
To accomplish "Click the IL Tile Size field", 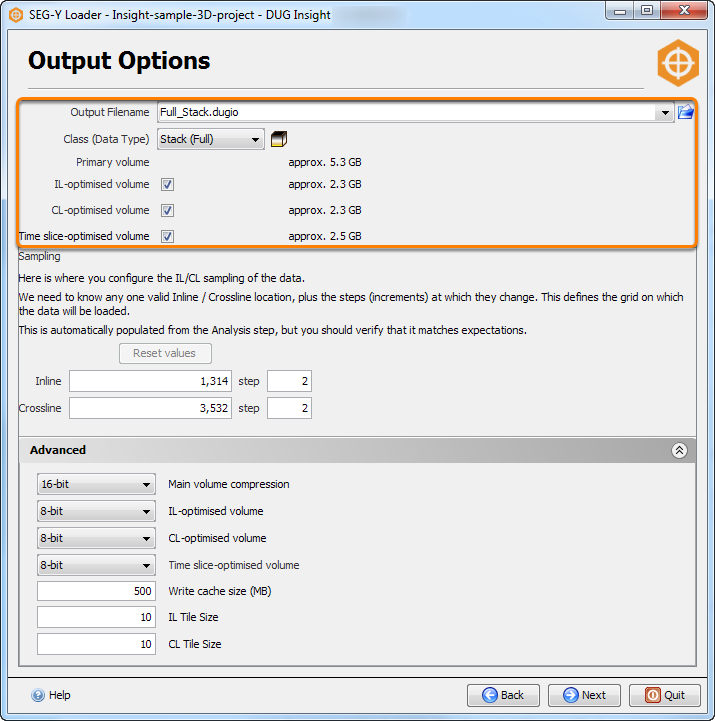I will [97, 617].
